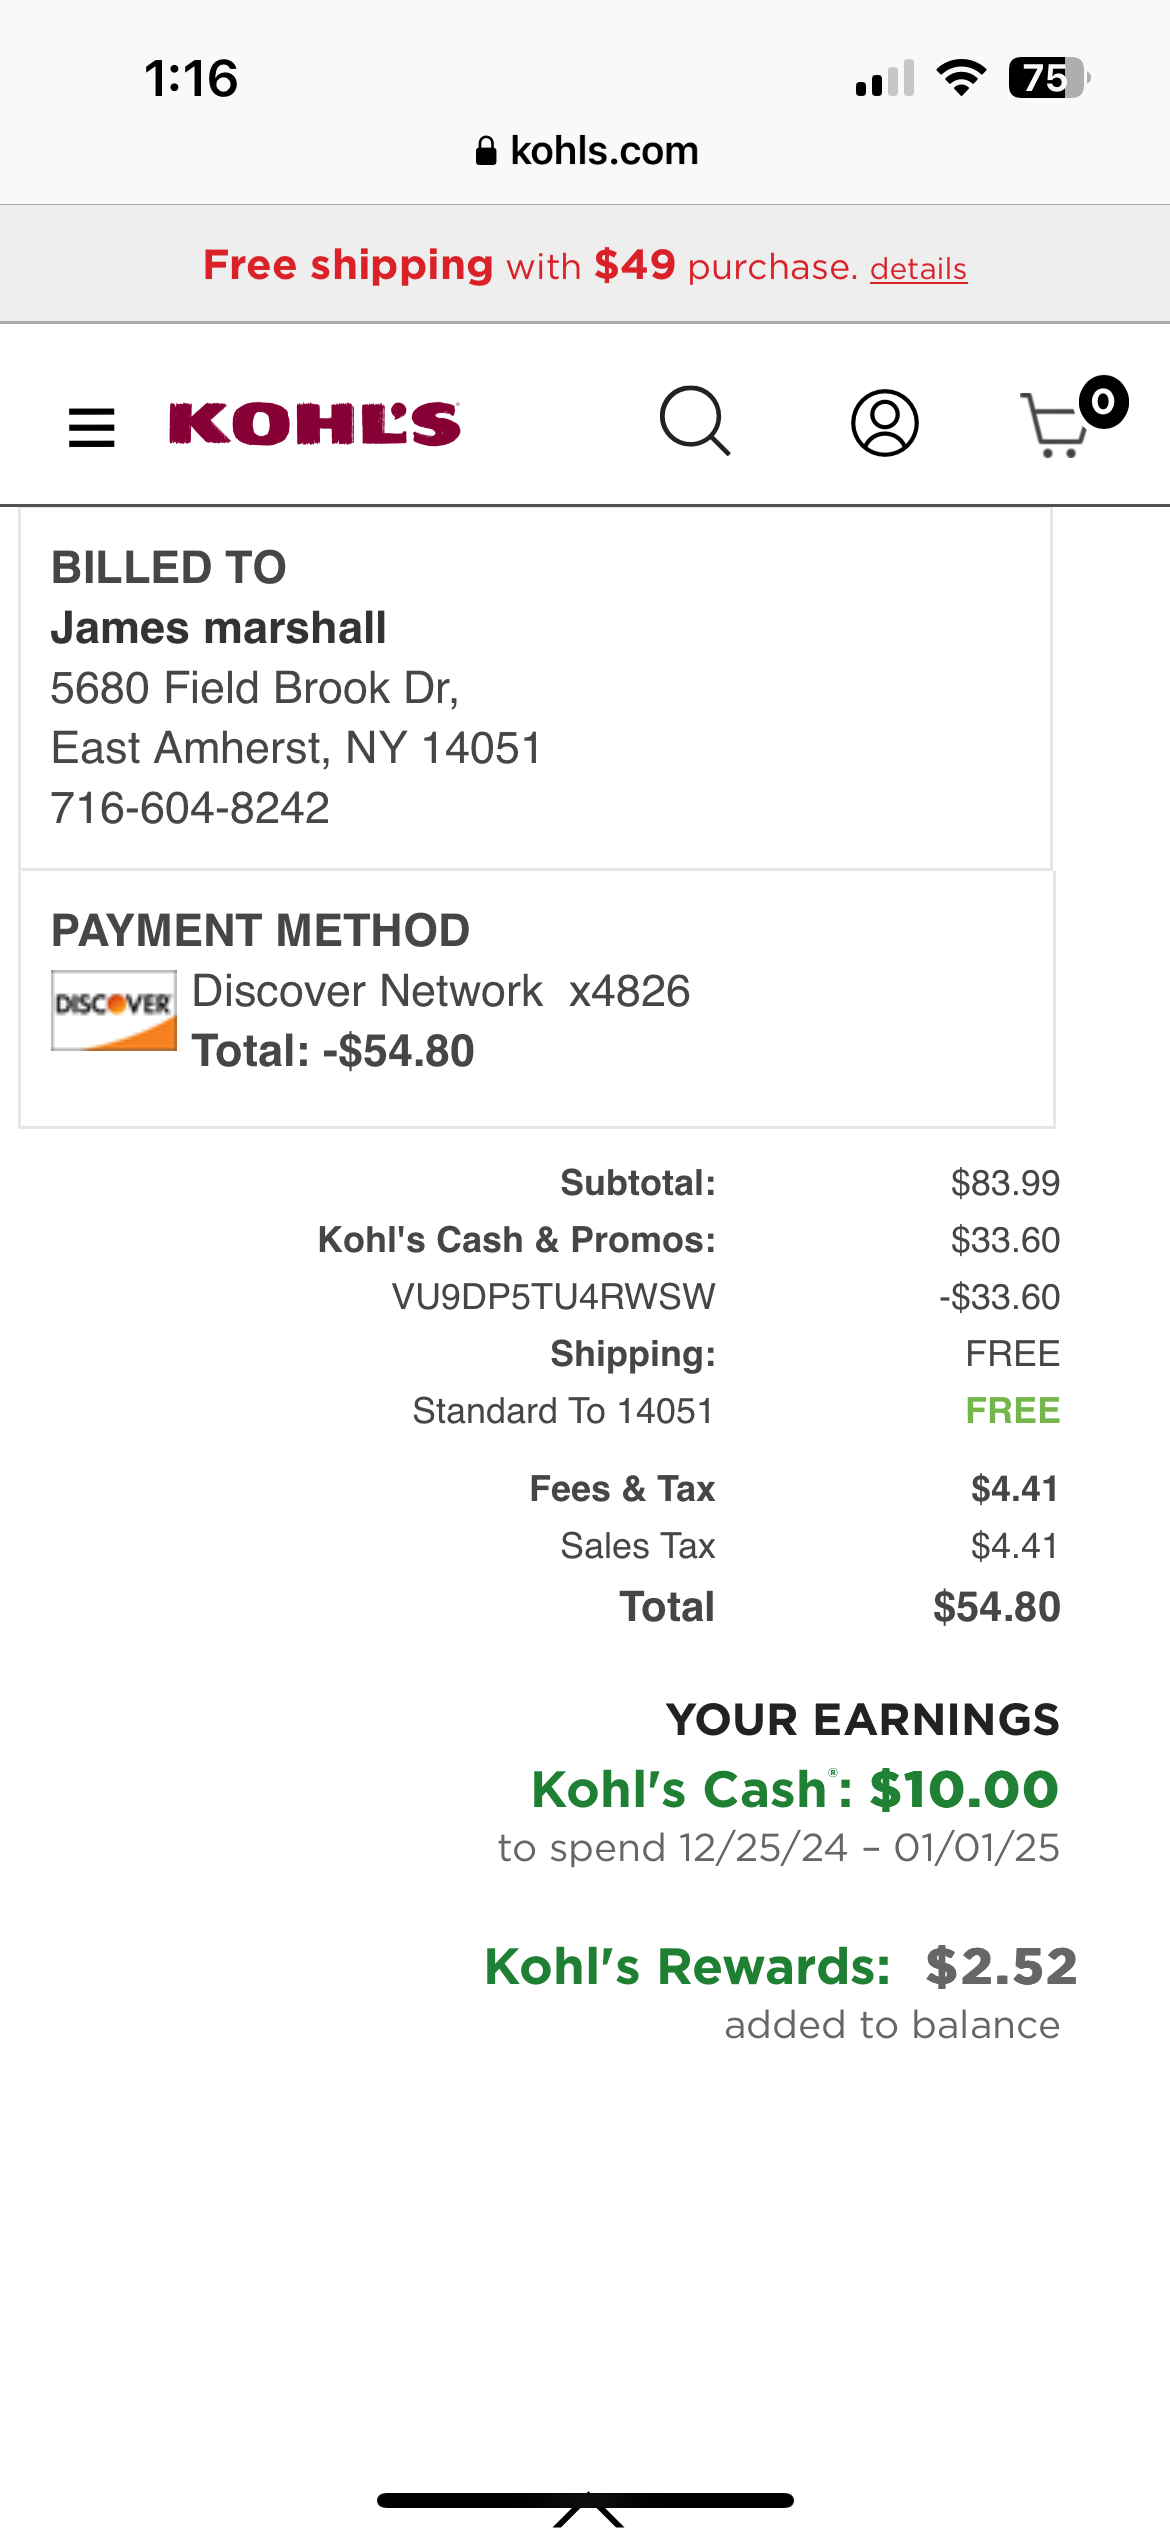Screen dimensions: 1170x2532
Task: Tap the Kohl's Rewards earnings label
Action: 687,1967
